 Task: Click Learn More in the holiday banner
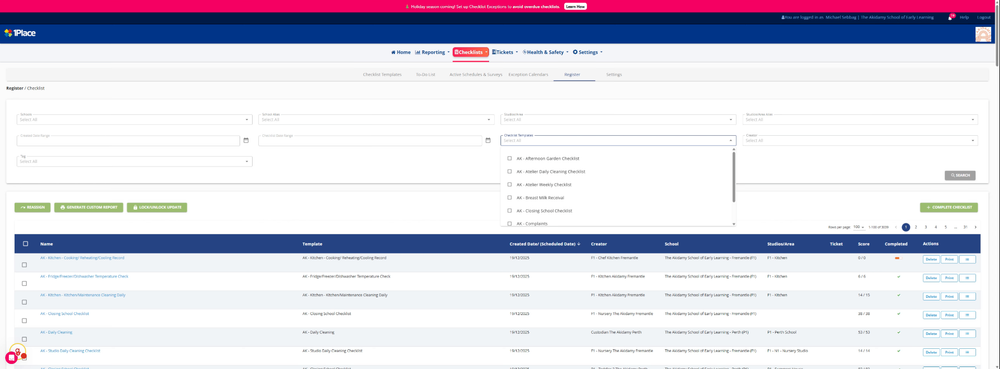click(575, 6)
